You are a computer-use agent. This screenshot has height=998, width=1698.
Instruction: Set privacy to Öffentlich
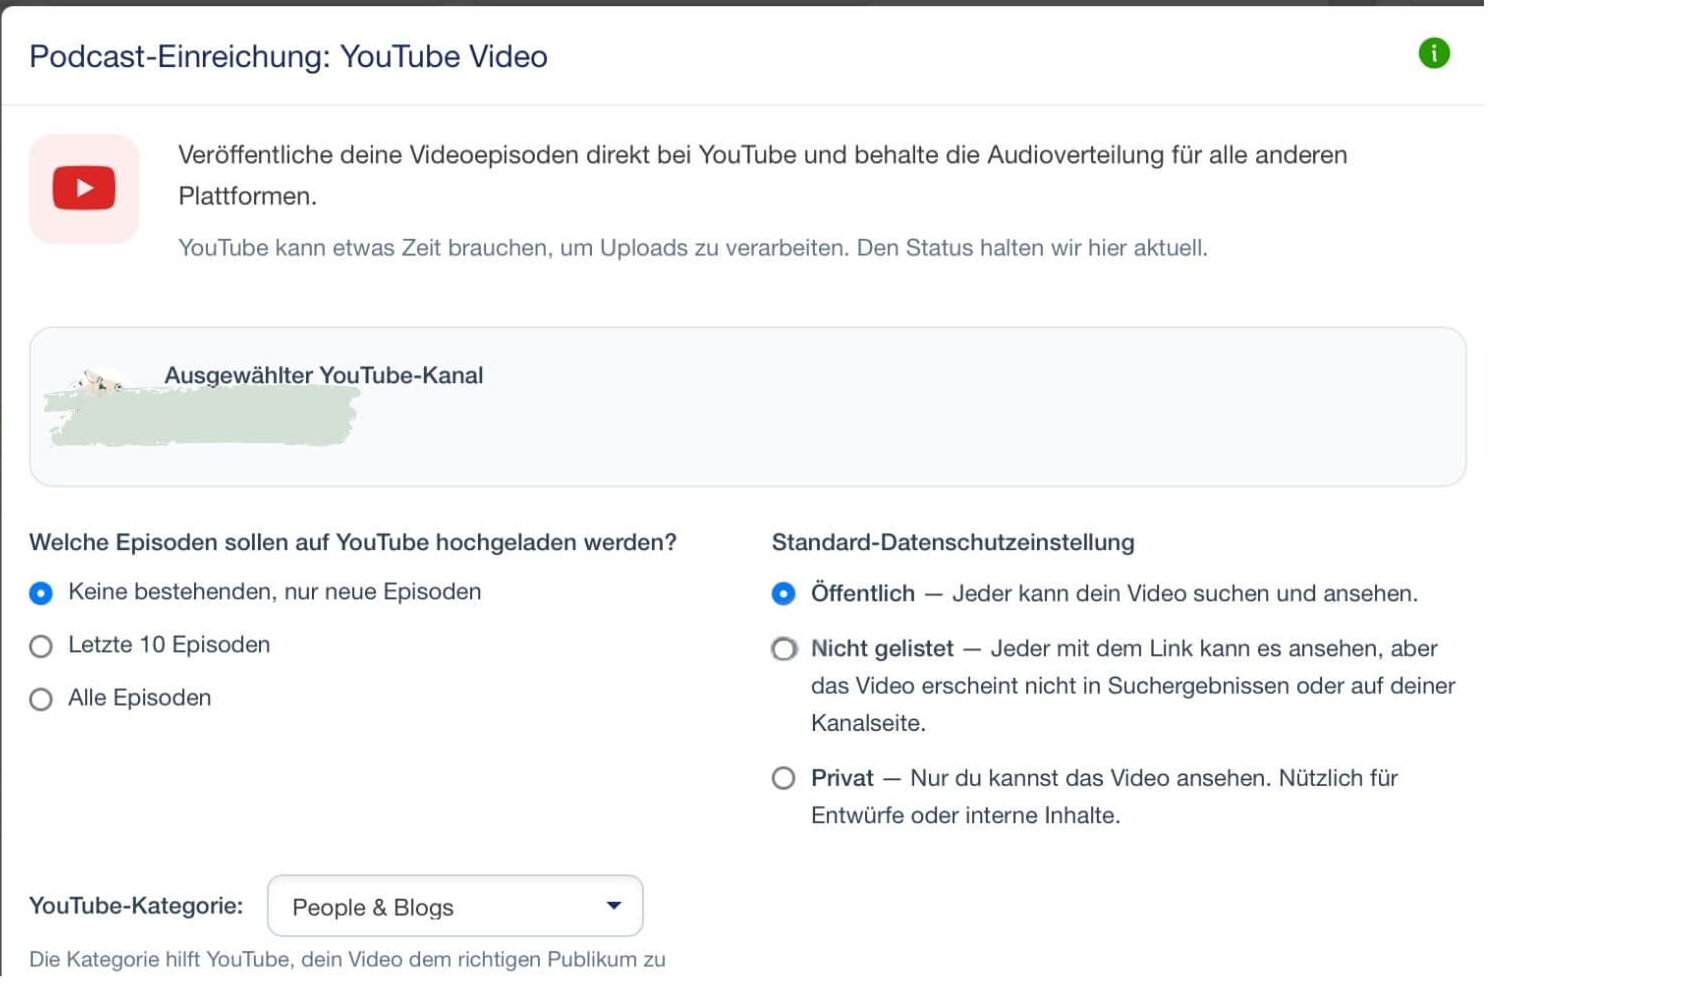pos(784,594)
